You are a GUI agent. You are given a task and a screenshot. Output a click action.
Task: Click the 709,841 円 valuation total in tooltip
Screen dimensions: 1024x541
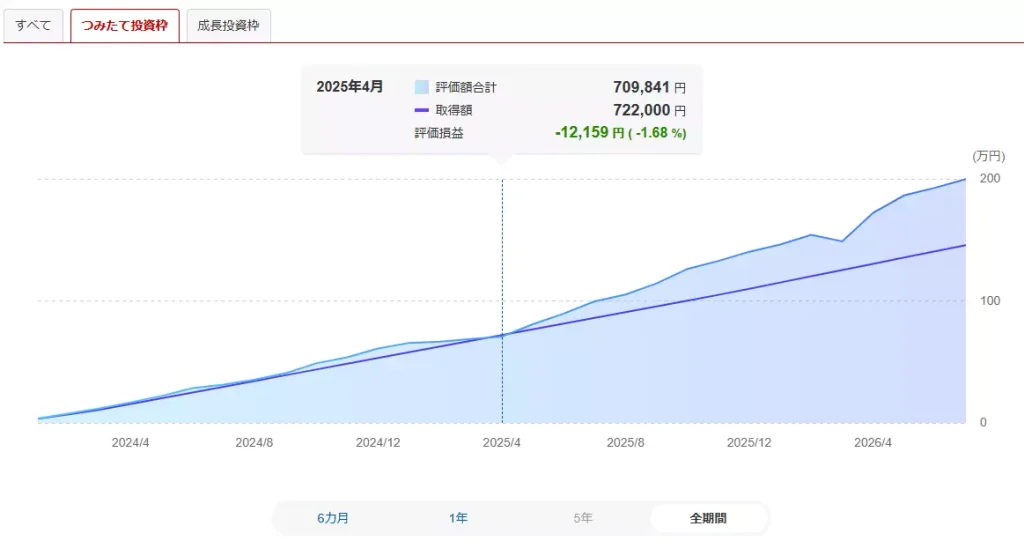pos(649,87)
